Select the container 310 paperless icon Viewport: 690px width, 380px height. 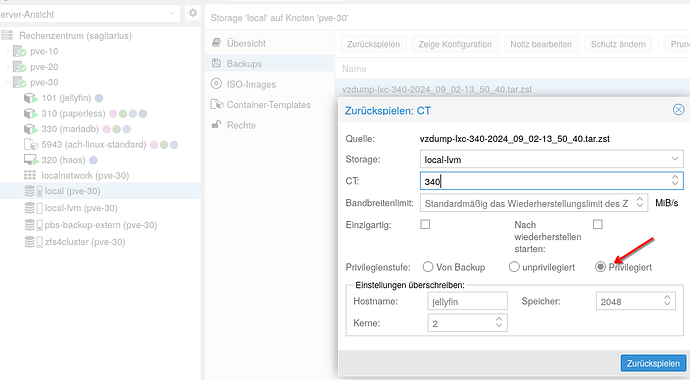[x=31, y=113]
